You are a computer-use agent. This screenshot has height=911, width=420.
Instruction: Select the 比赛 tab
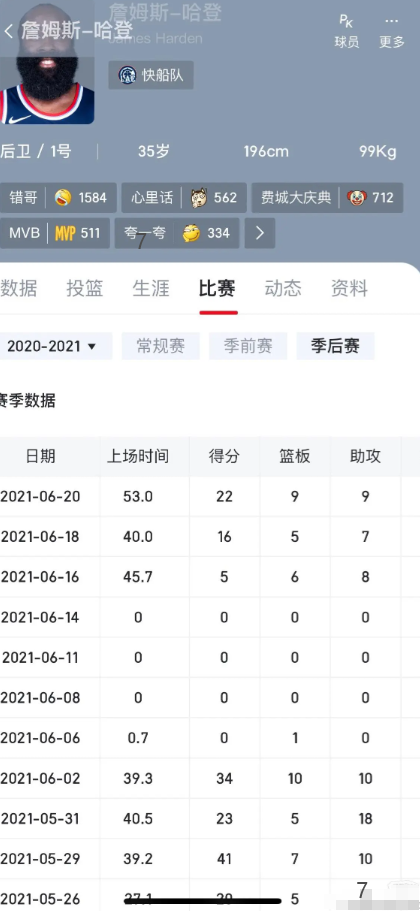click(x=217, y=288)
